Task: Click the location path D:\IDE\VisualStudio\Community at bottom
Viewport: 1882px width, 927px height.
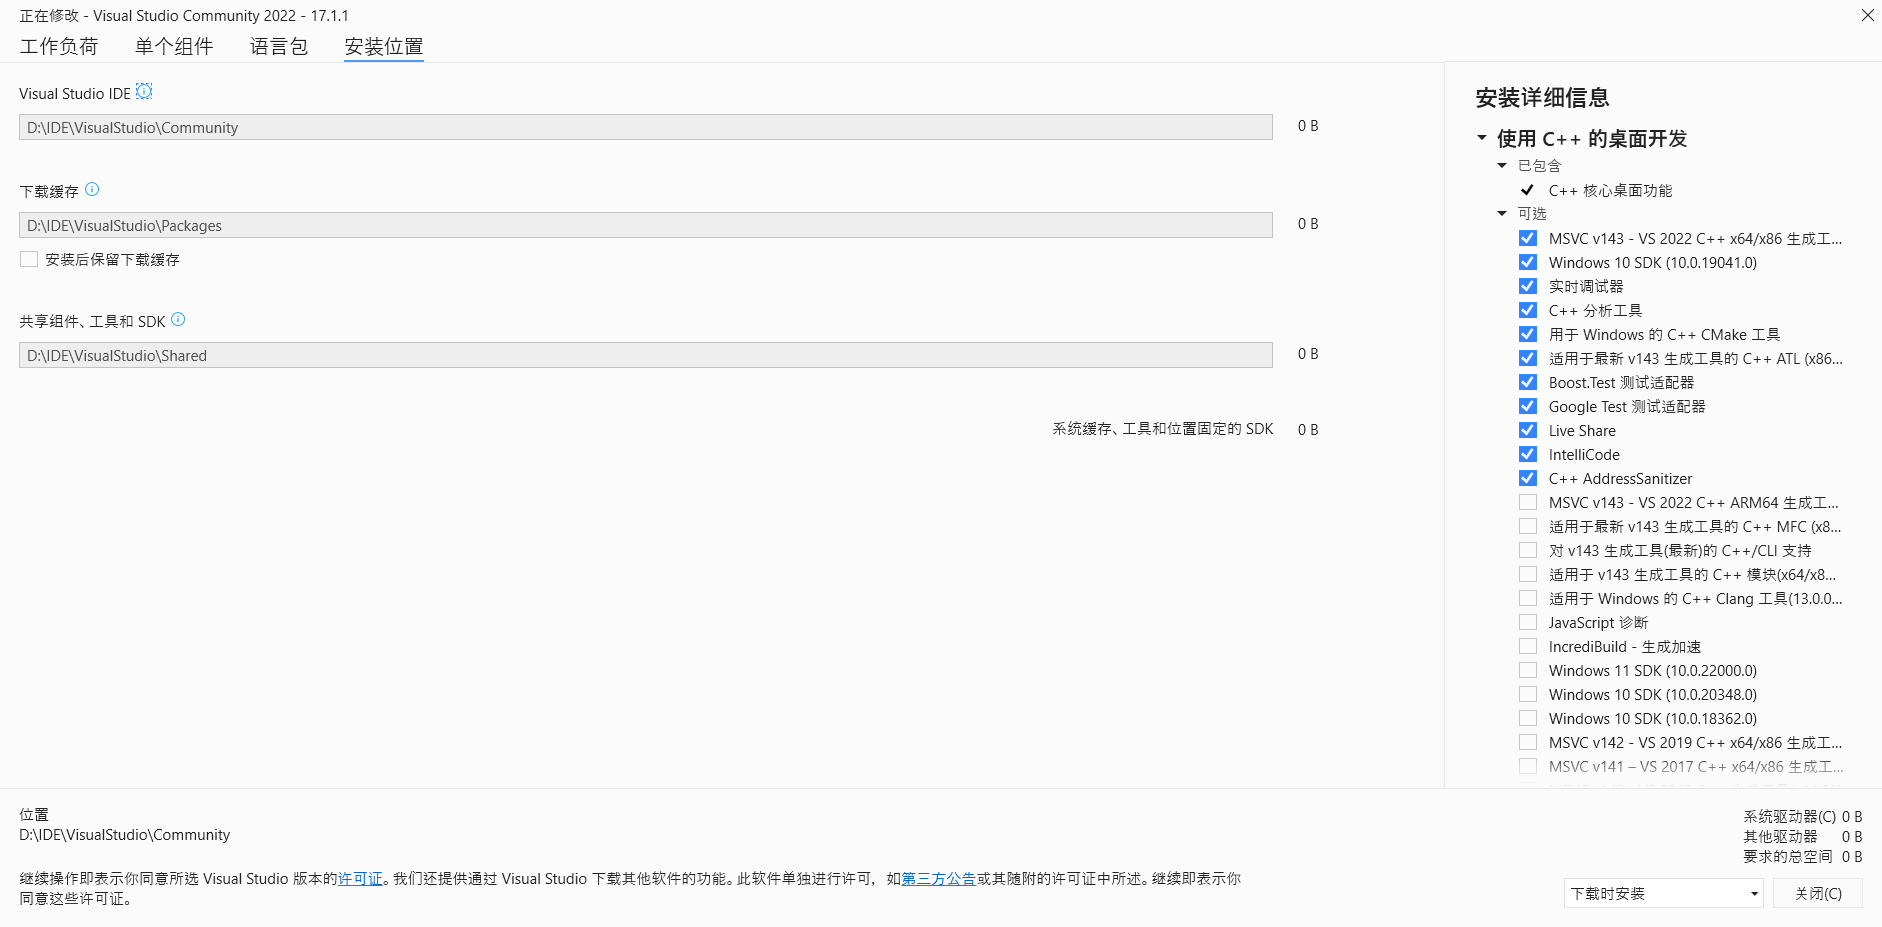Action: click(x=125, y=834)
